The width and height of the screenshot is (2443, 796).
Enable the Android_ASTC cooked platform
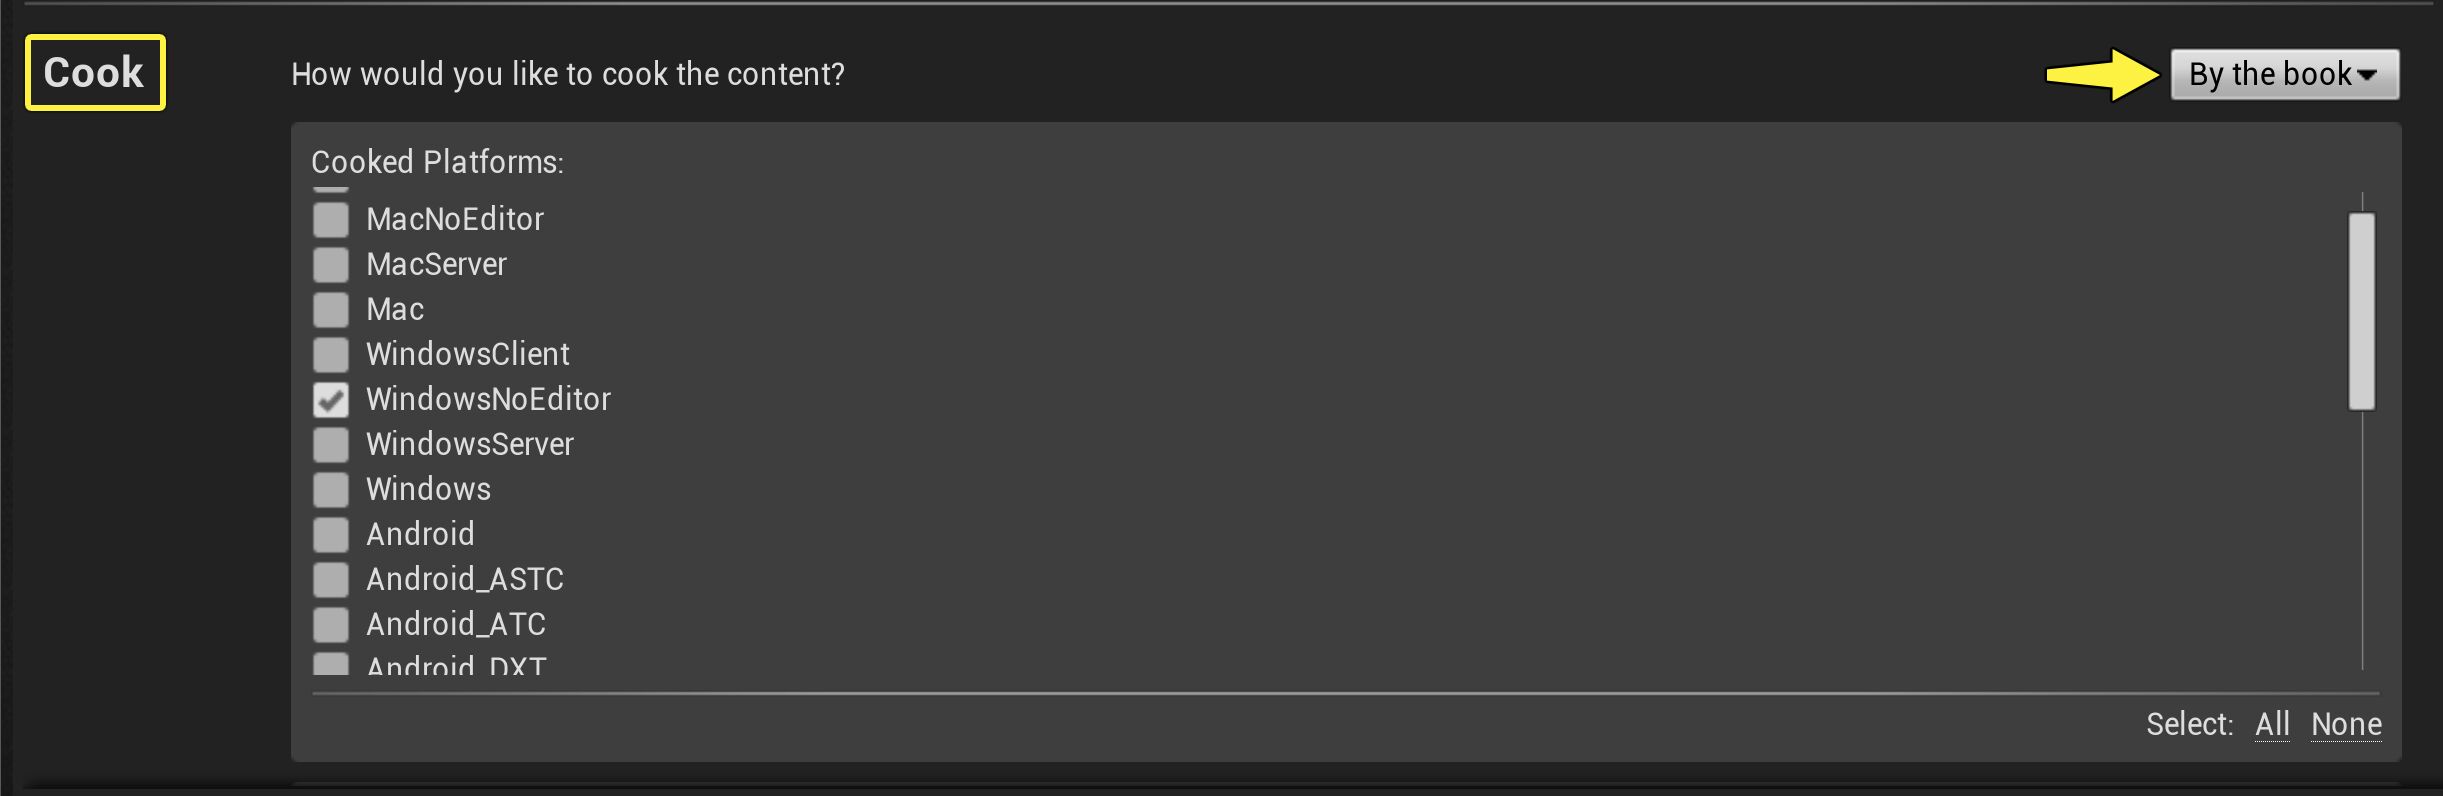pos(330,579)
